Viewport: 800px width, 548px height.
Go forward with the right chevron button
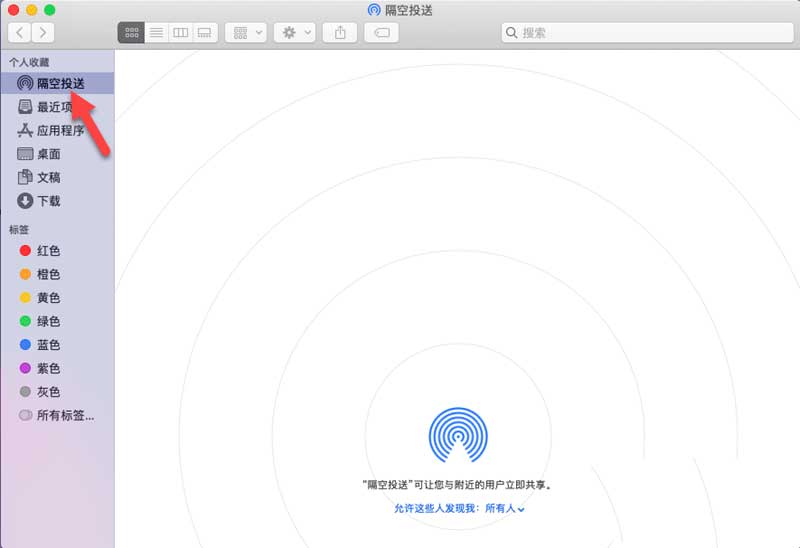click(x=43, y=33)
